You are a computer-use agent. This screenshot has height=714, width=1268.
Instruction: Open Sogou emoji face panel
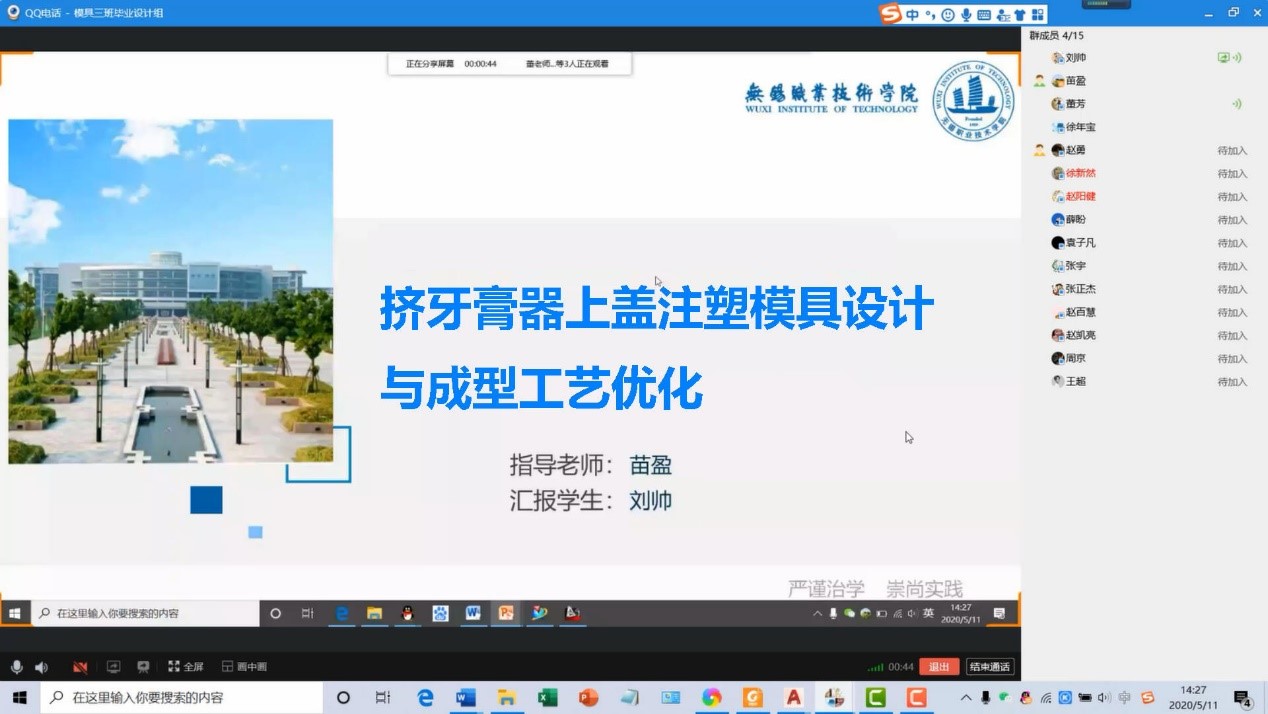pyautogui.click(x=947, y=14)
